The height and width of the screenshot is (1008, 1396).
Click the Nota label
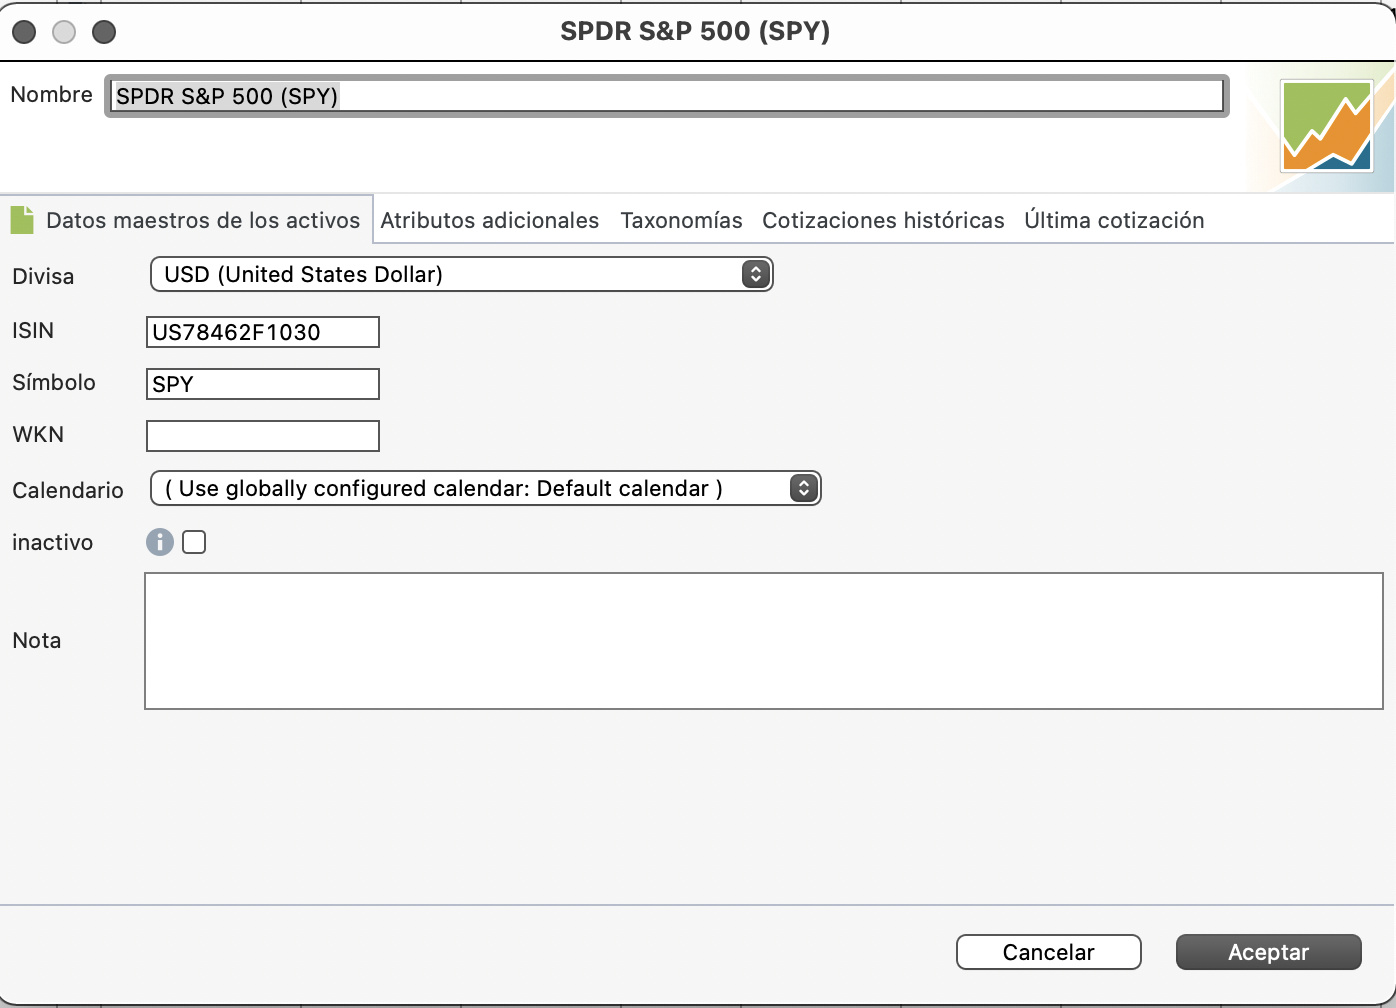tap(37, 640)
